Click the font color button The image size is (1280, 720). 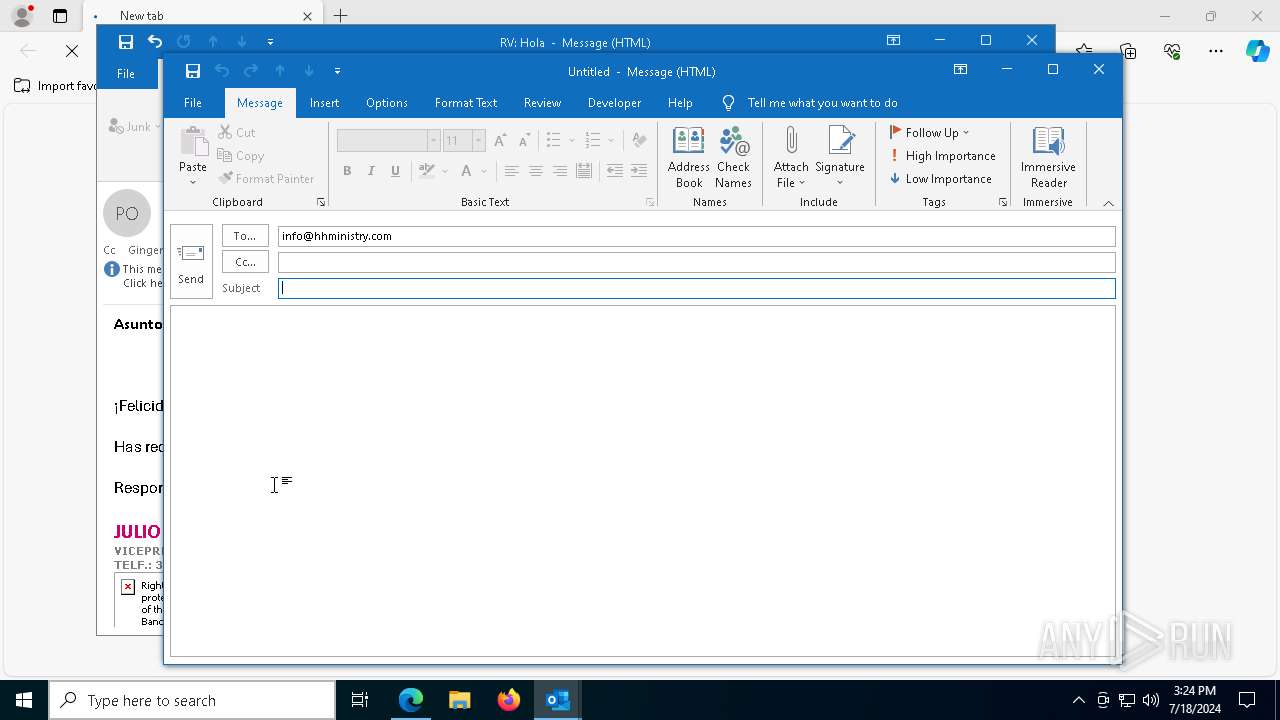(x=466, y=171)
